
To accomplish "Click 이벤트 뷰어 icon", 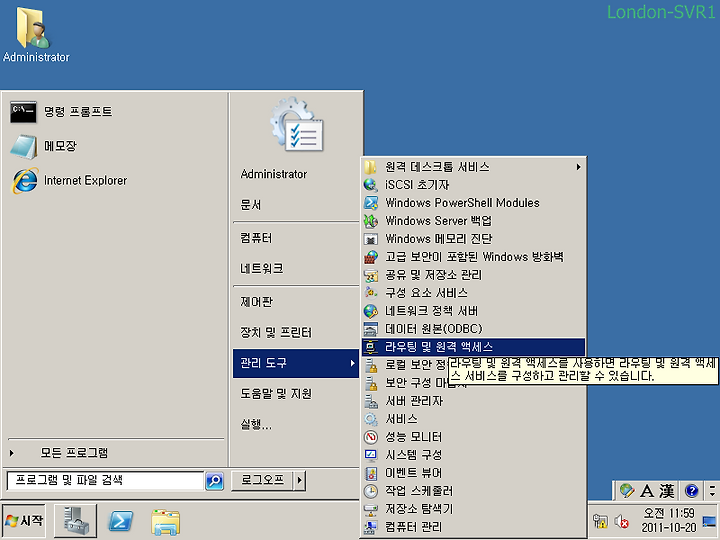I will coord(371,473).
